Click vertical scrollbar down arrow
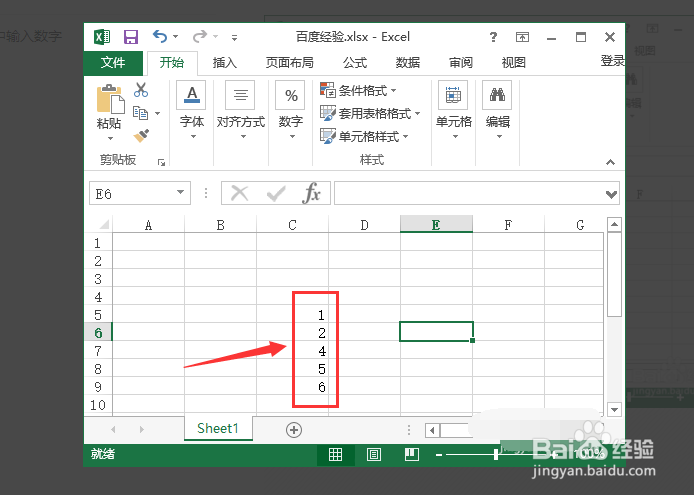The width and height of the screenshot is (694, 495). point(614,410)
